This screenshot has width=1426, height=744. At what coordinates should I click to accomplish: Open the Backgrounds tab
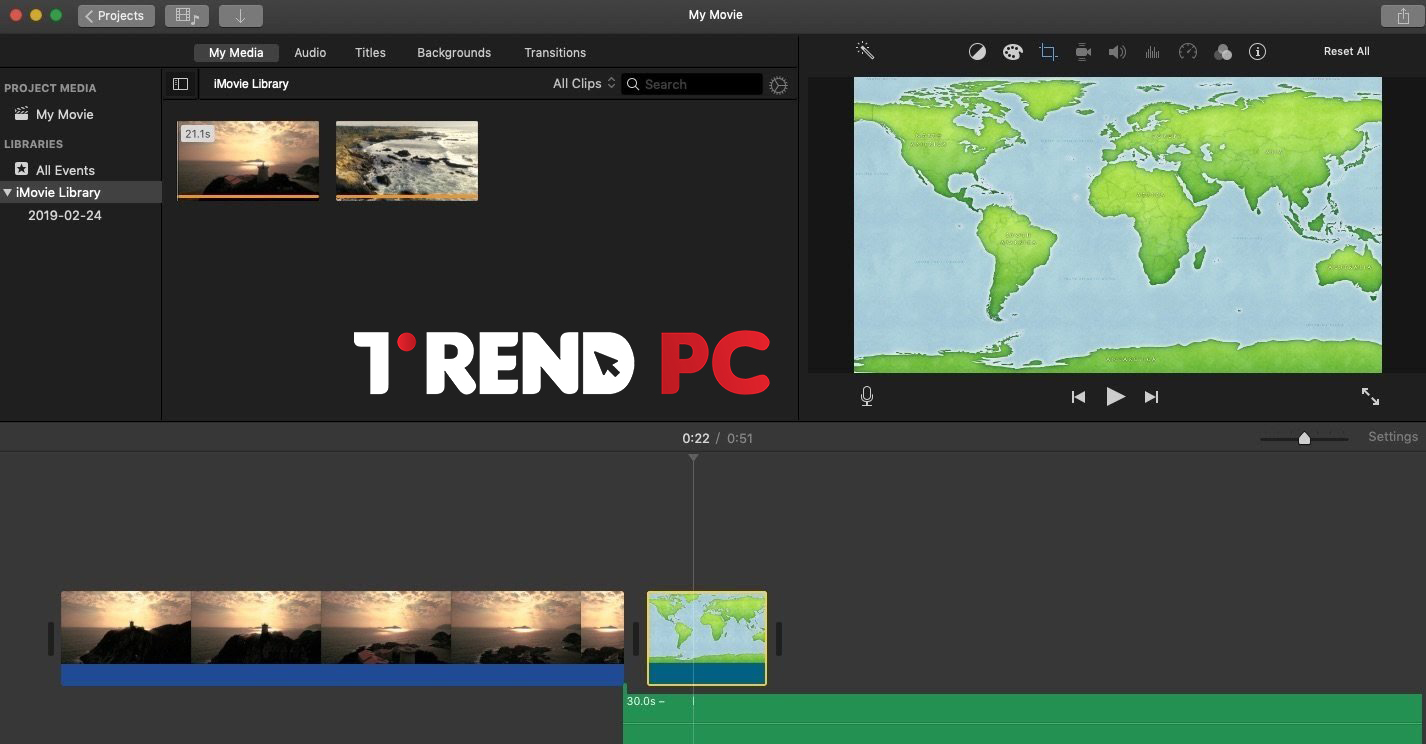coord(454,52)
